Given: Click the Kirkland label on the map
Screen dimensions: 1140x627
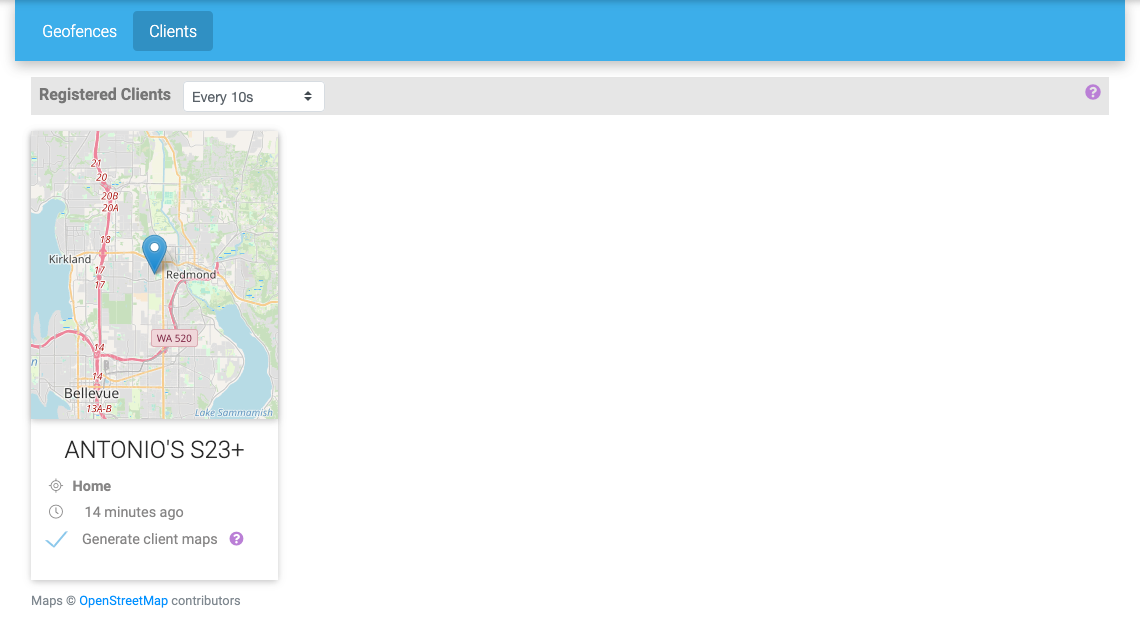Looking at the screenshot, I should coord(70,259).
